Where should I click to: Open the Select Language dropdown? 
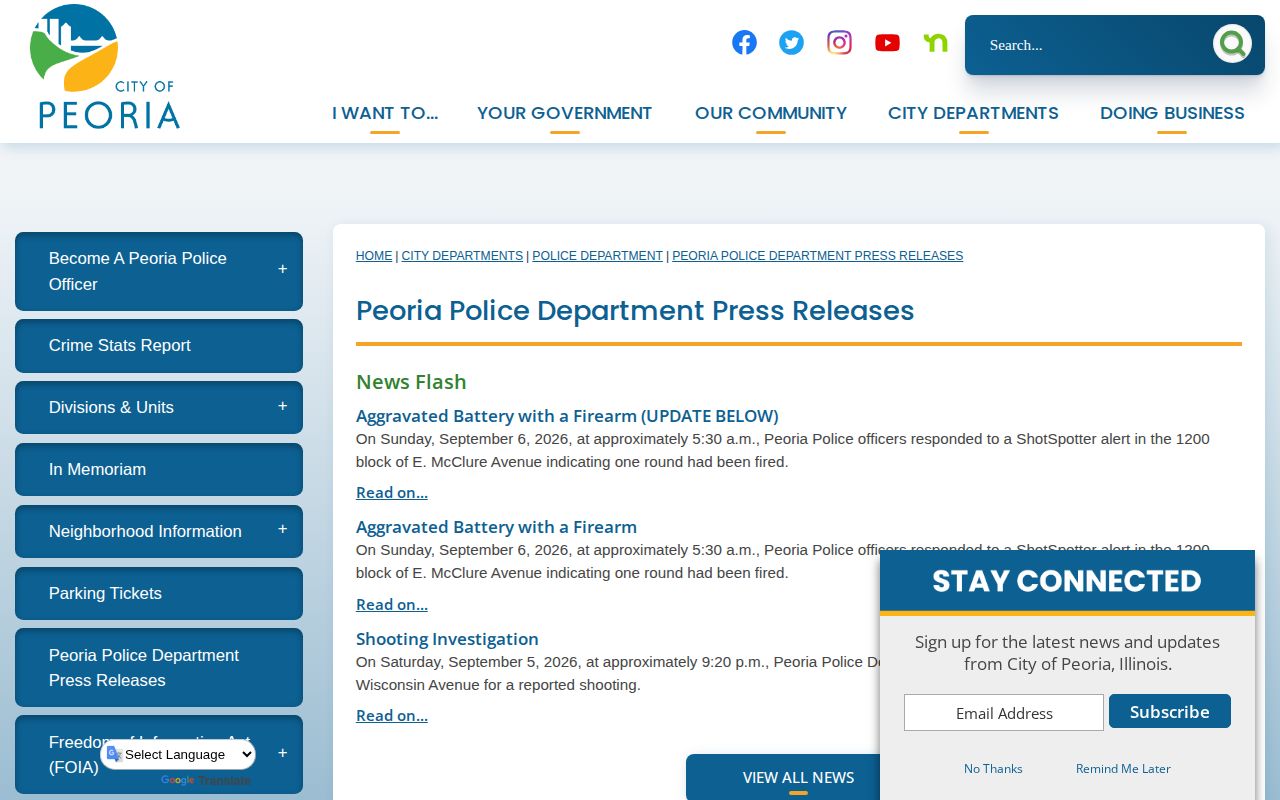tap(179, 755)
